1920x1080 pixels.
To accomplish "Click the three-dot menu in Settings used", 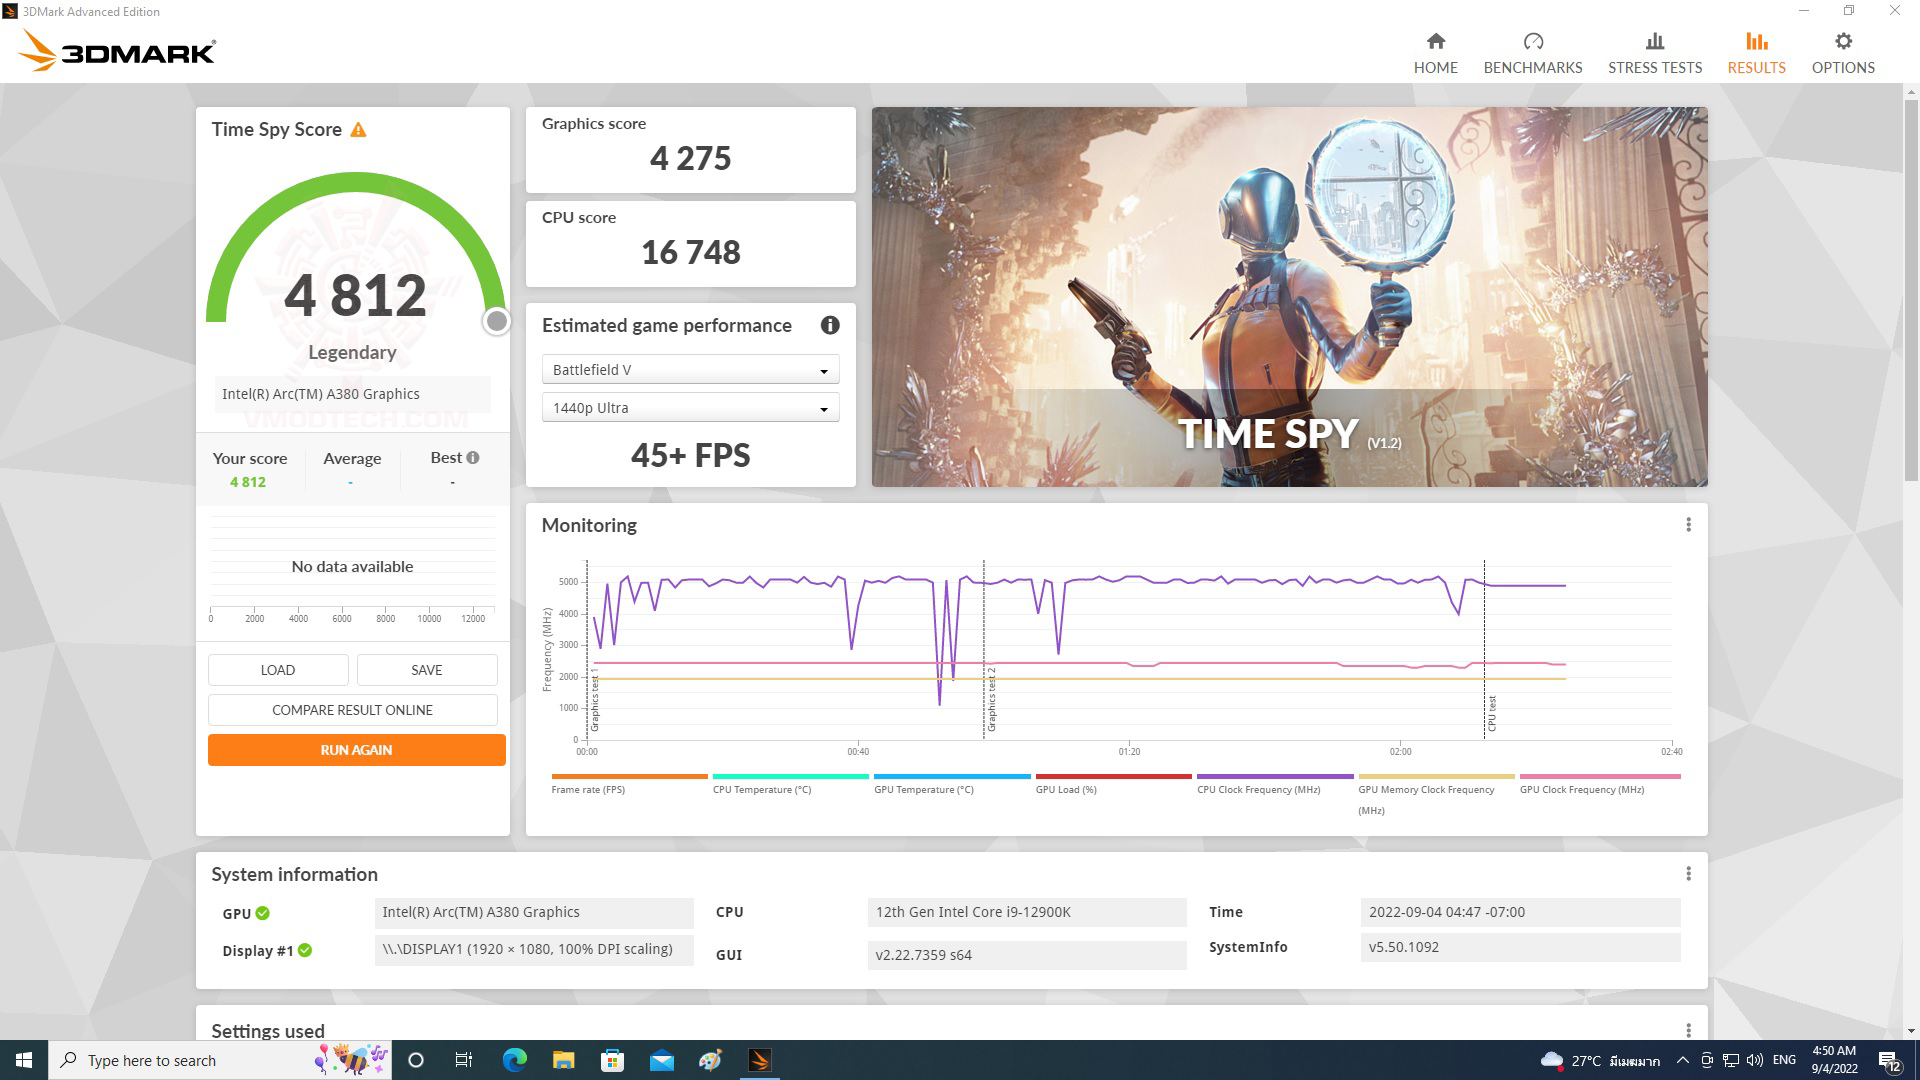I will [1688, 1031].
